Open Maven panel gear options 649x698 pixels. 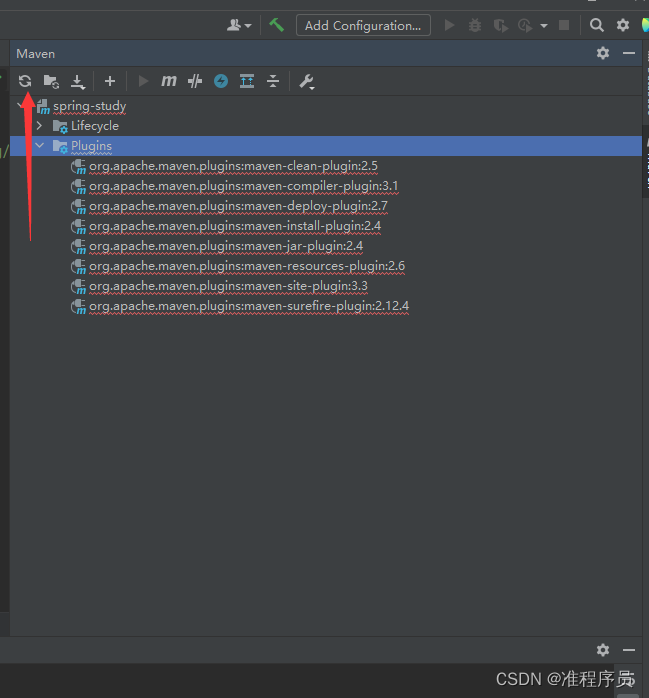(603, 53)
